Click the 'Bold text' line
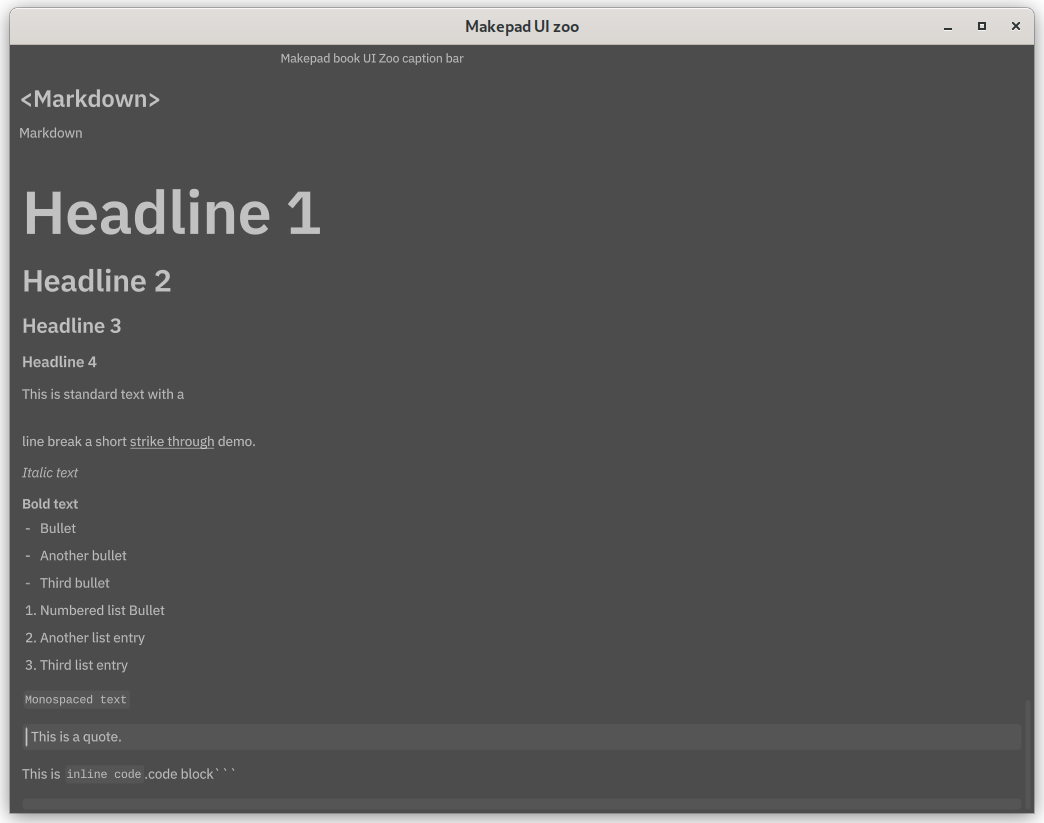This screenshot has height=823, width=1044. (x=50, y=503)
